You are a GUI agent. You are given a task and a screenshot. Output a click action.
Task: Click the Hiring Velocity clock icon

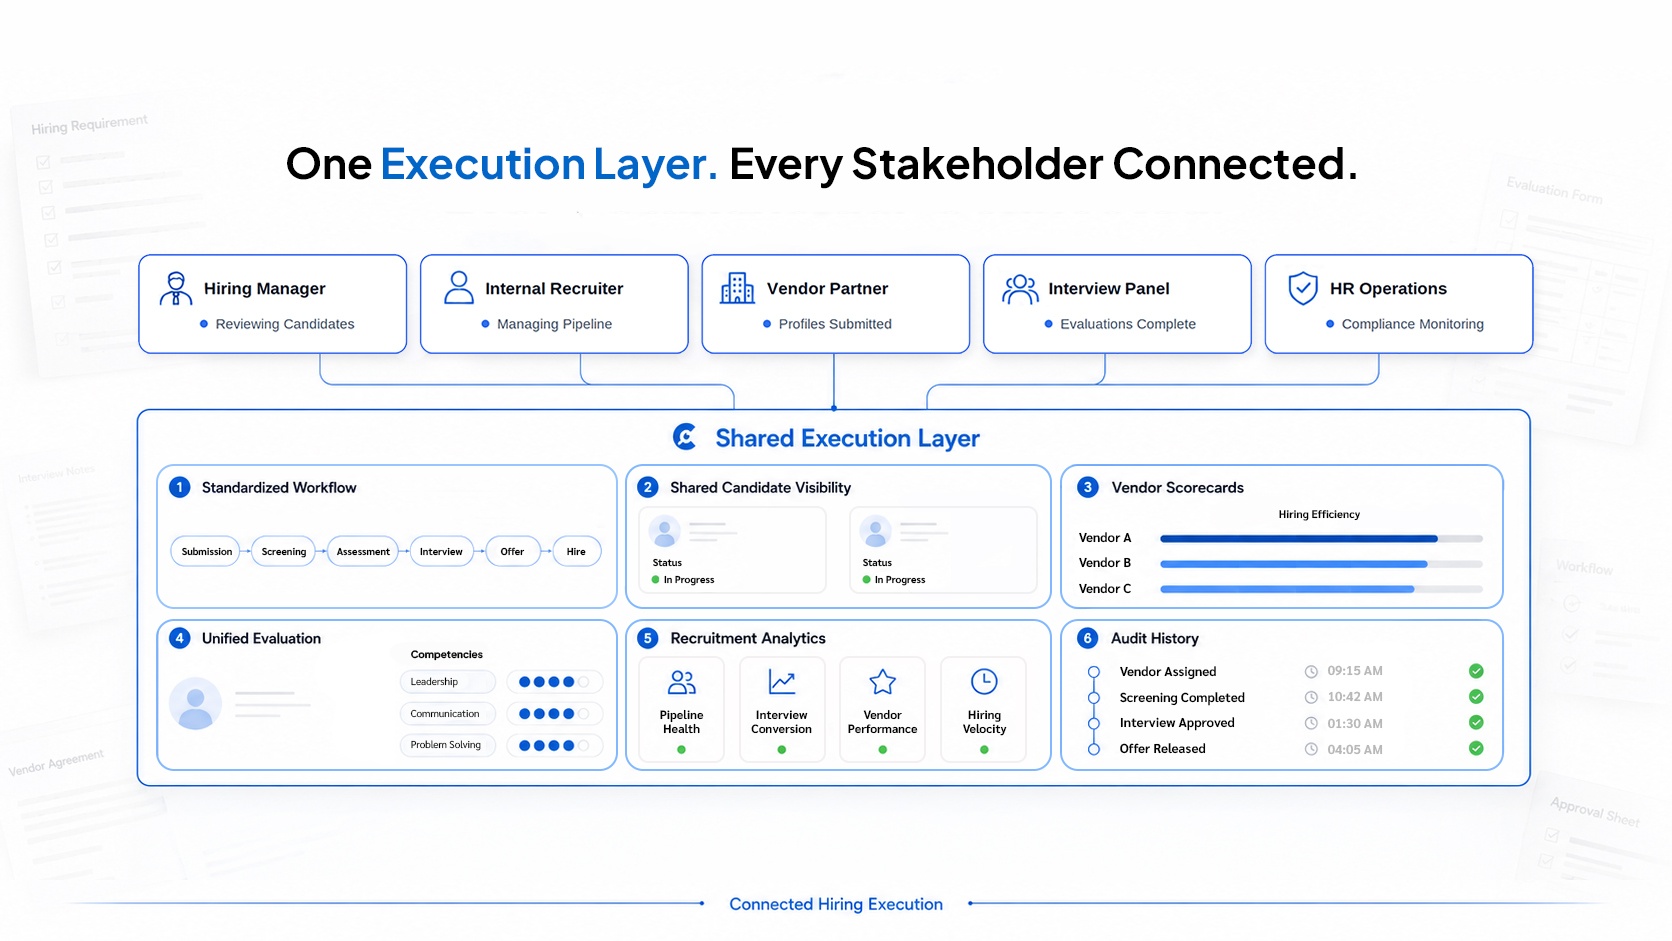point(984,682)
